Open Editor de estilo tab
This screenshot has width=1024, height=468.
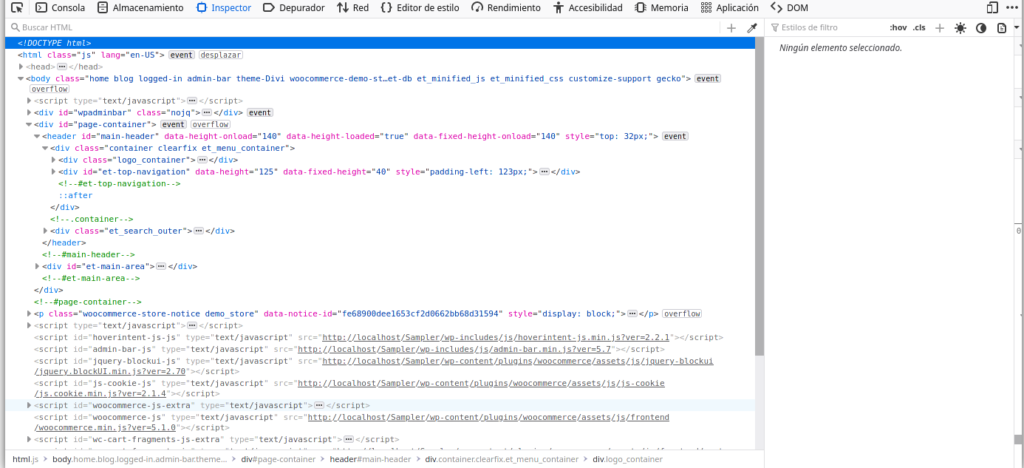click(419, 8)
